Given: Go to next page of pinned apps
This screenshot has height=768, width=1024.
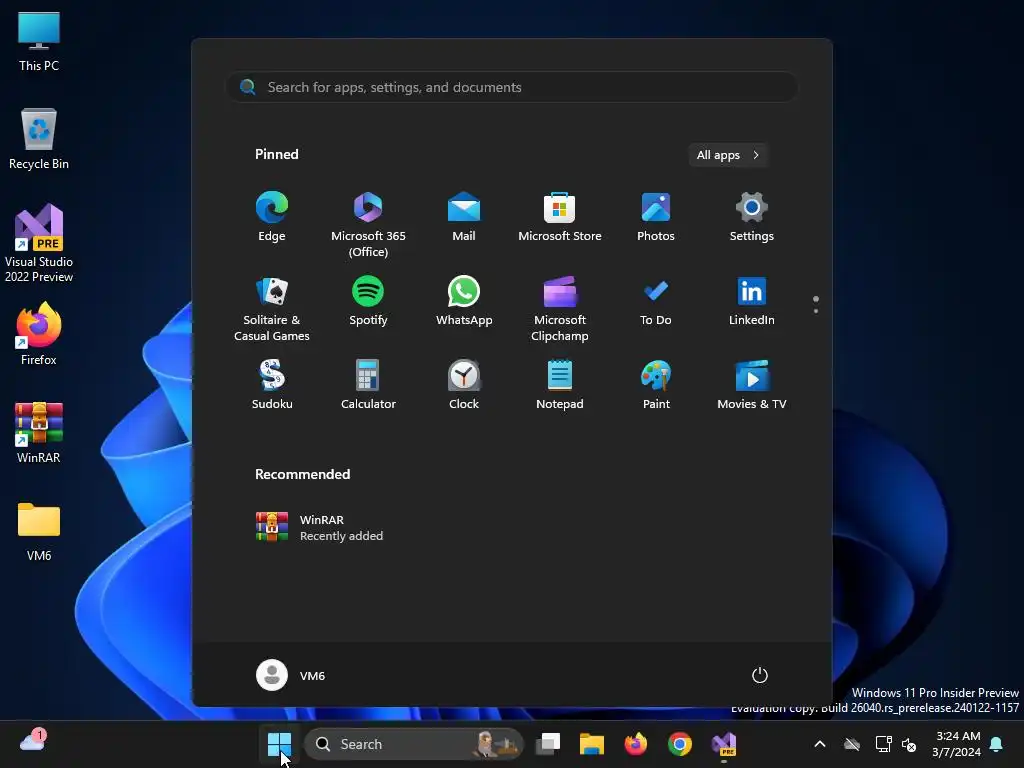Looking at the screenshot, I should [x=816, y=311].
